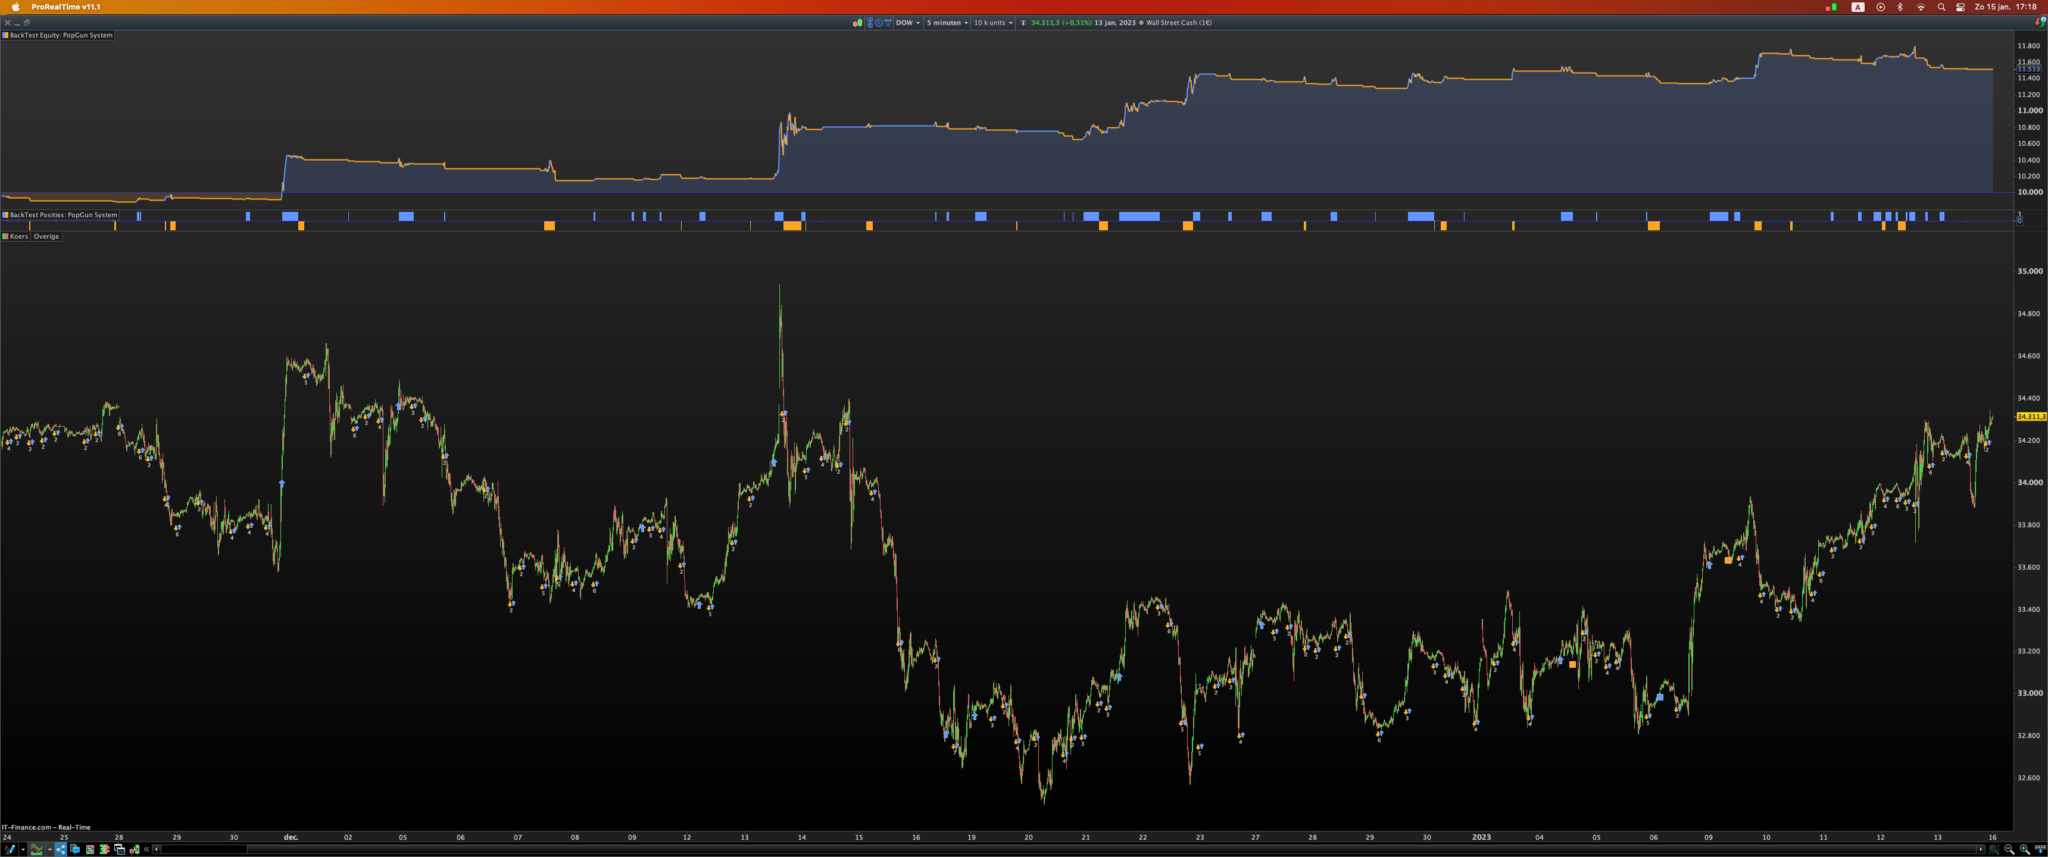Click the scrollbar left arrow
Viewport: 2048px width, 857px height.
coord(156,849)
